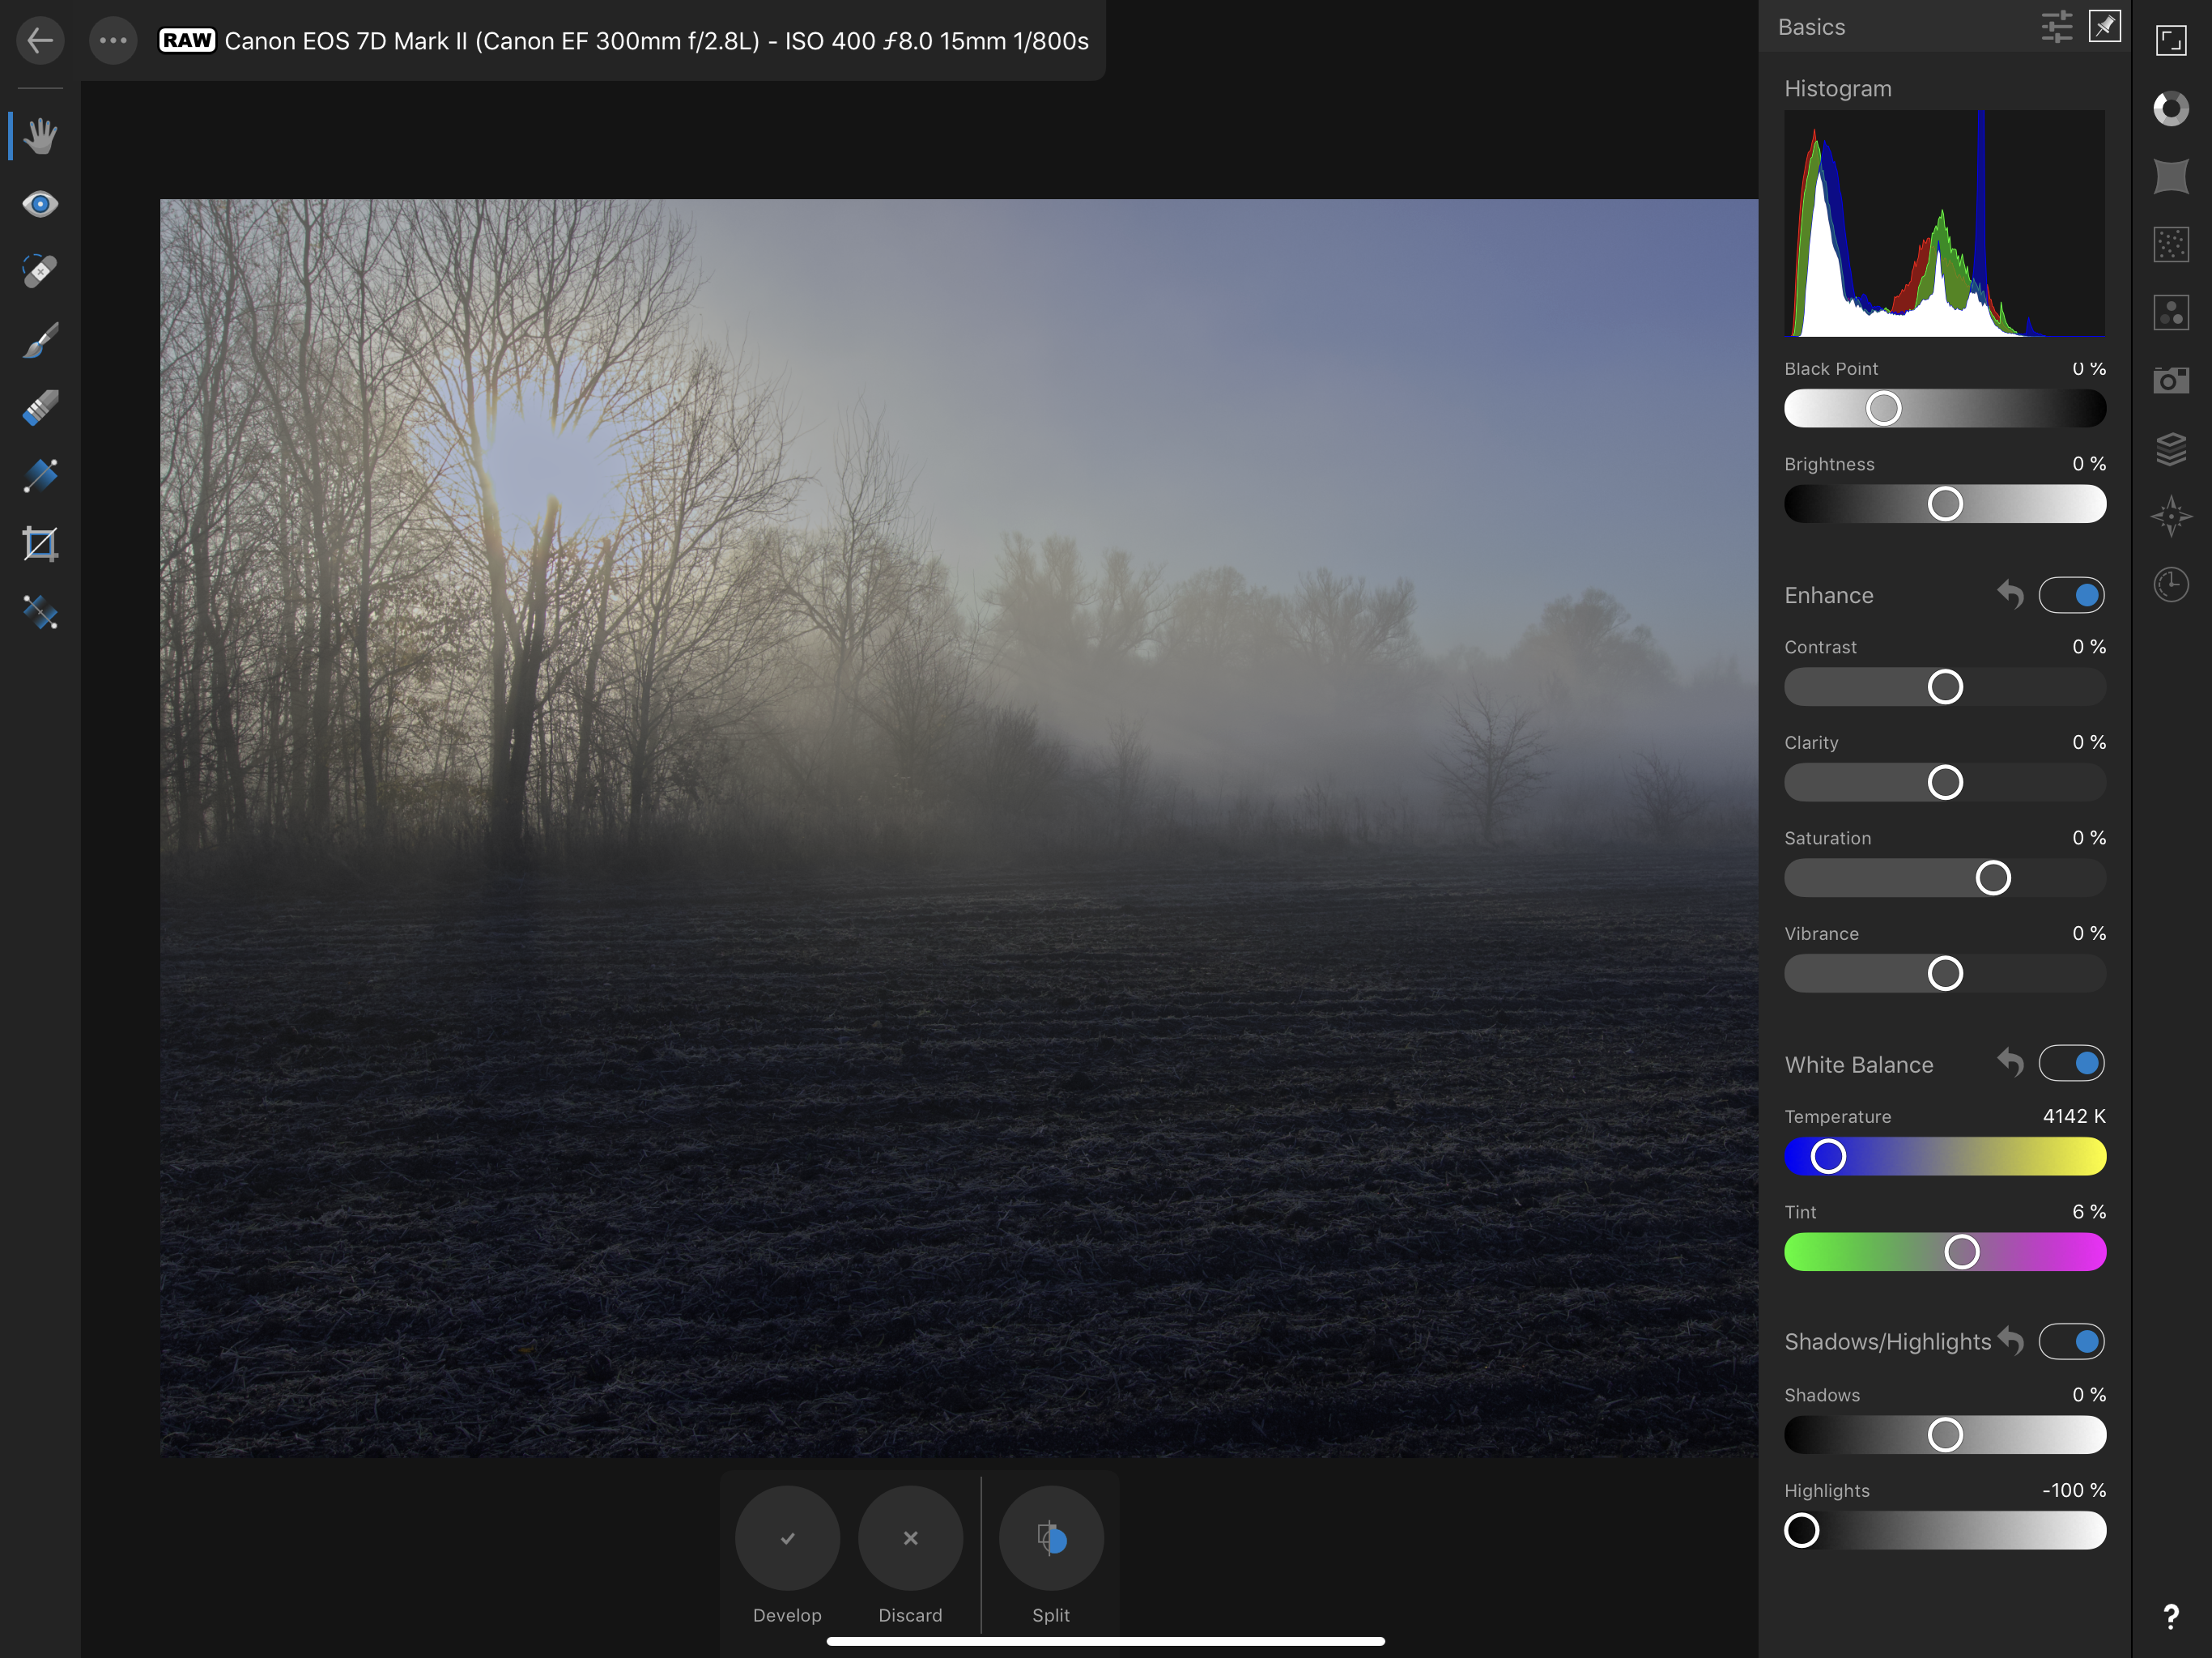Screen dimensions: 2212x1658
Task: Click the -100 % Highlights value
Action: (x=2074, y=1490)
